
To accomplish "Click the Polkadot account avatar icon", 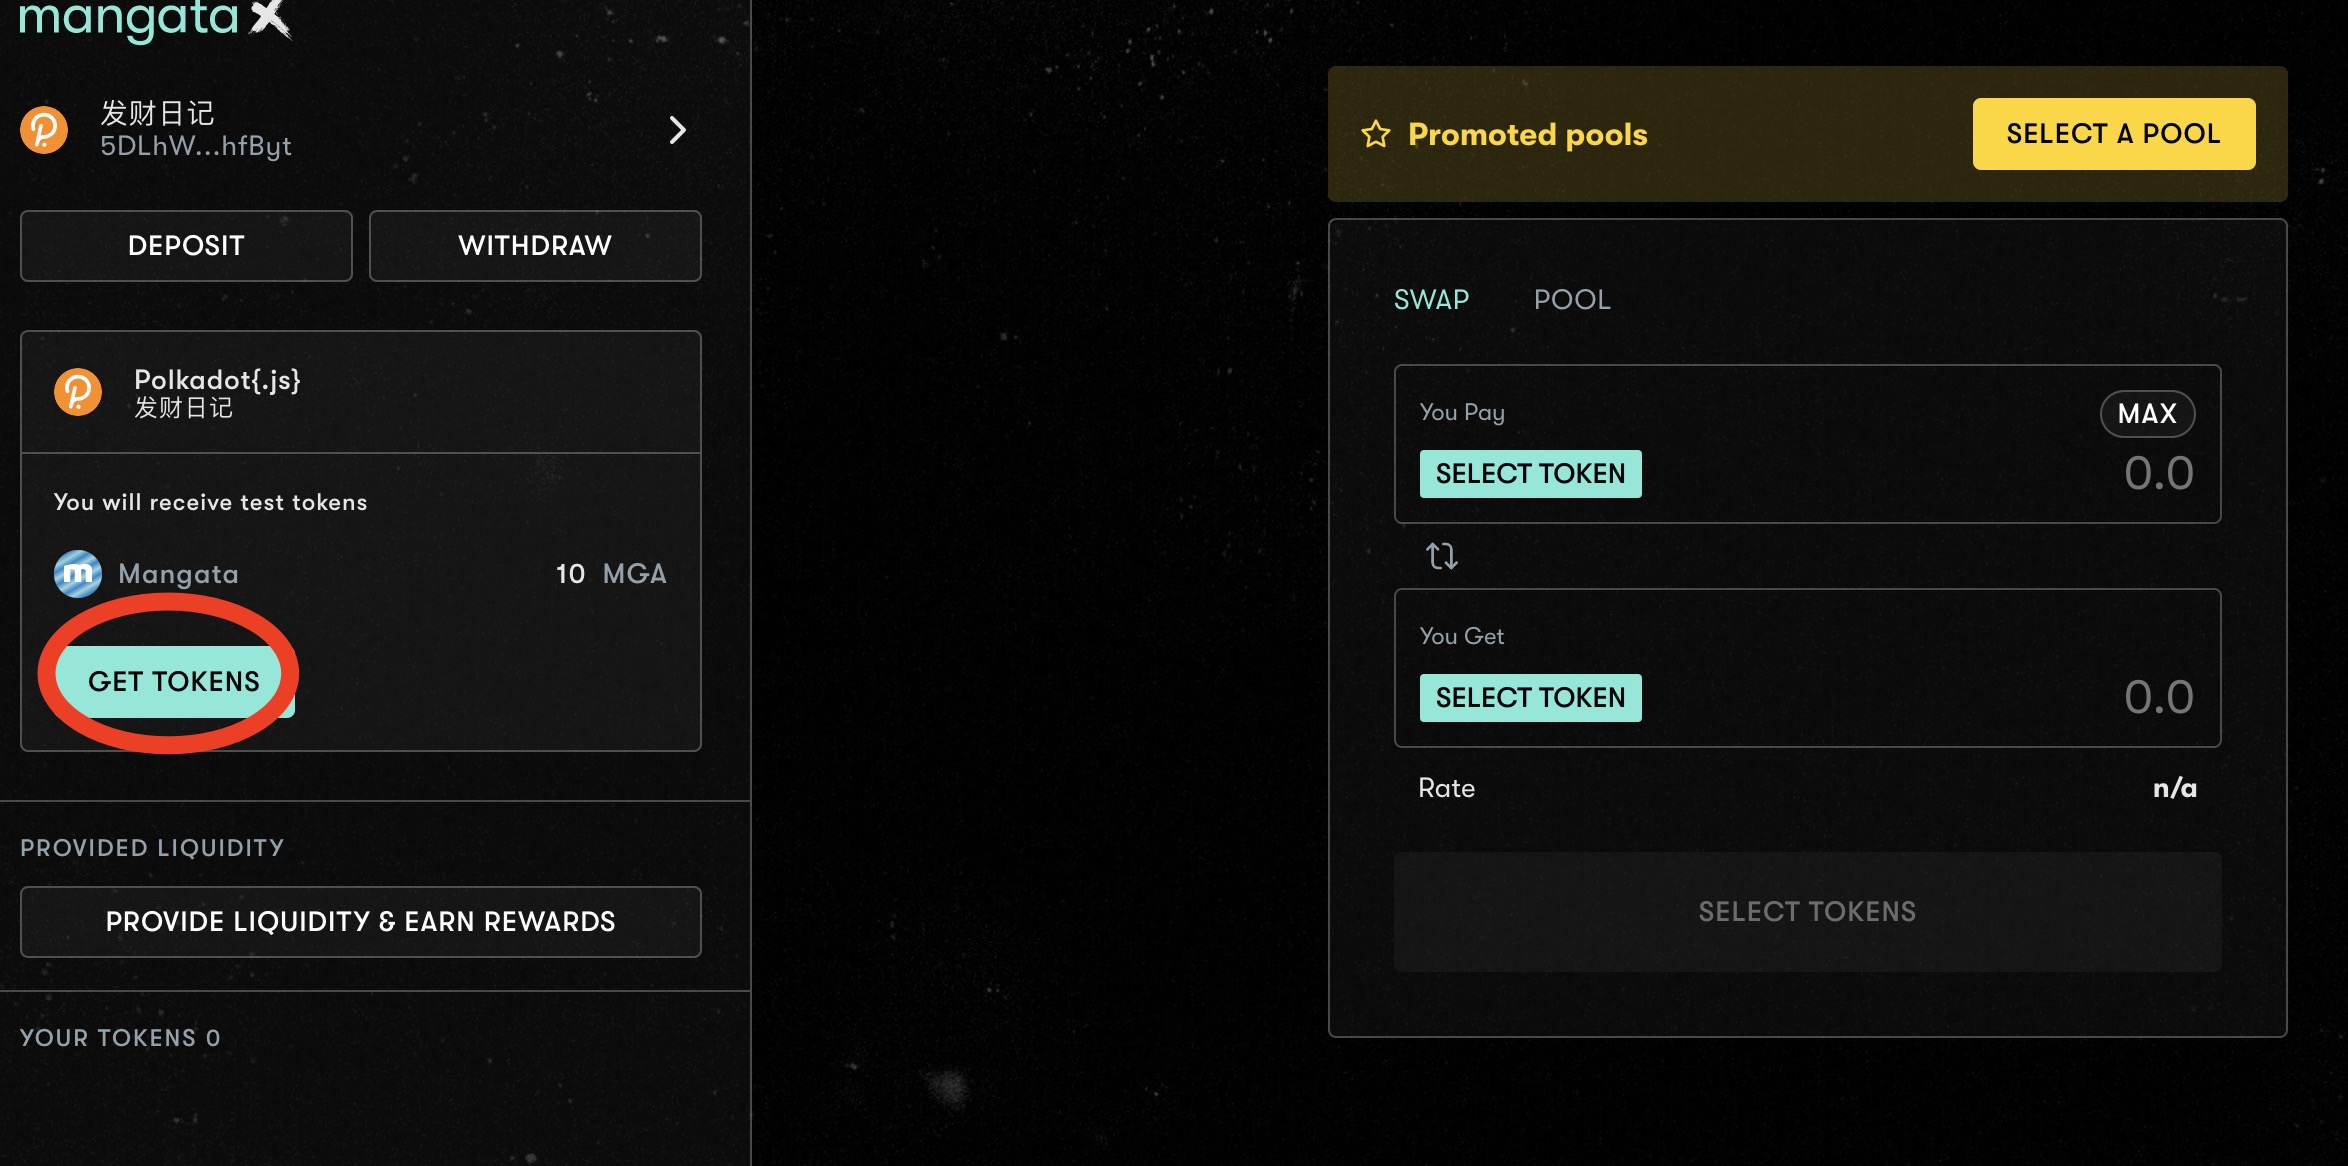I will pos(44,130).
